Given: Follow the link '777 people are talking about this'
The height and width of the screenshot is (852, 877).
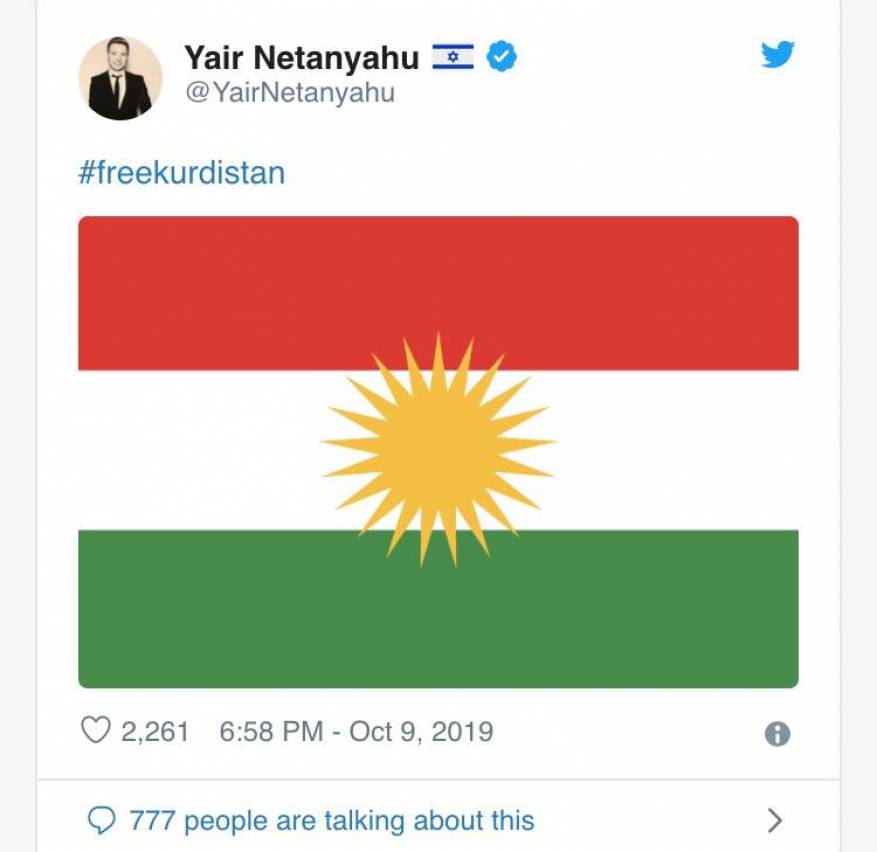Looking at the screenshot, I should click(330, 820).
